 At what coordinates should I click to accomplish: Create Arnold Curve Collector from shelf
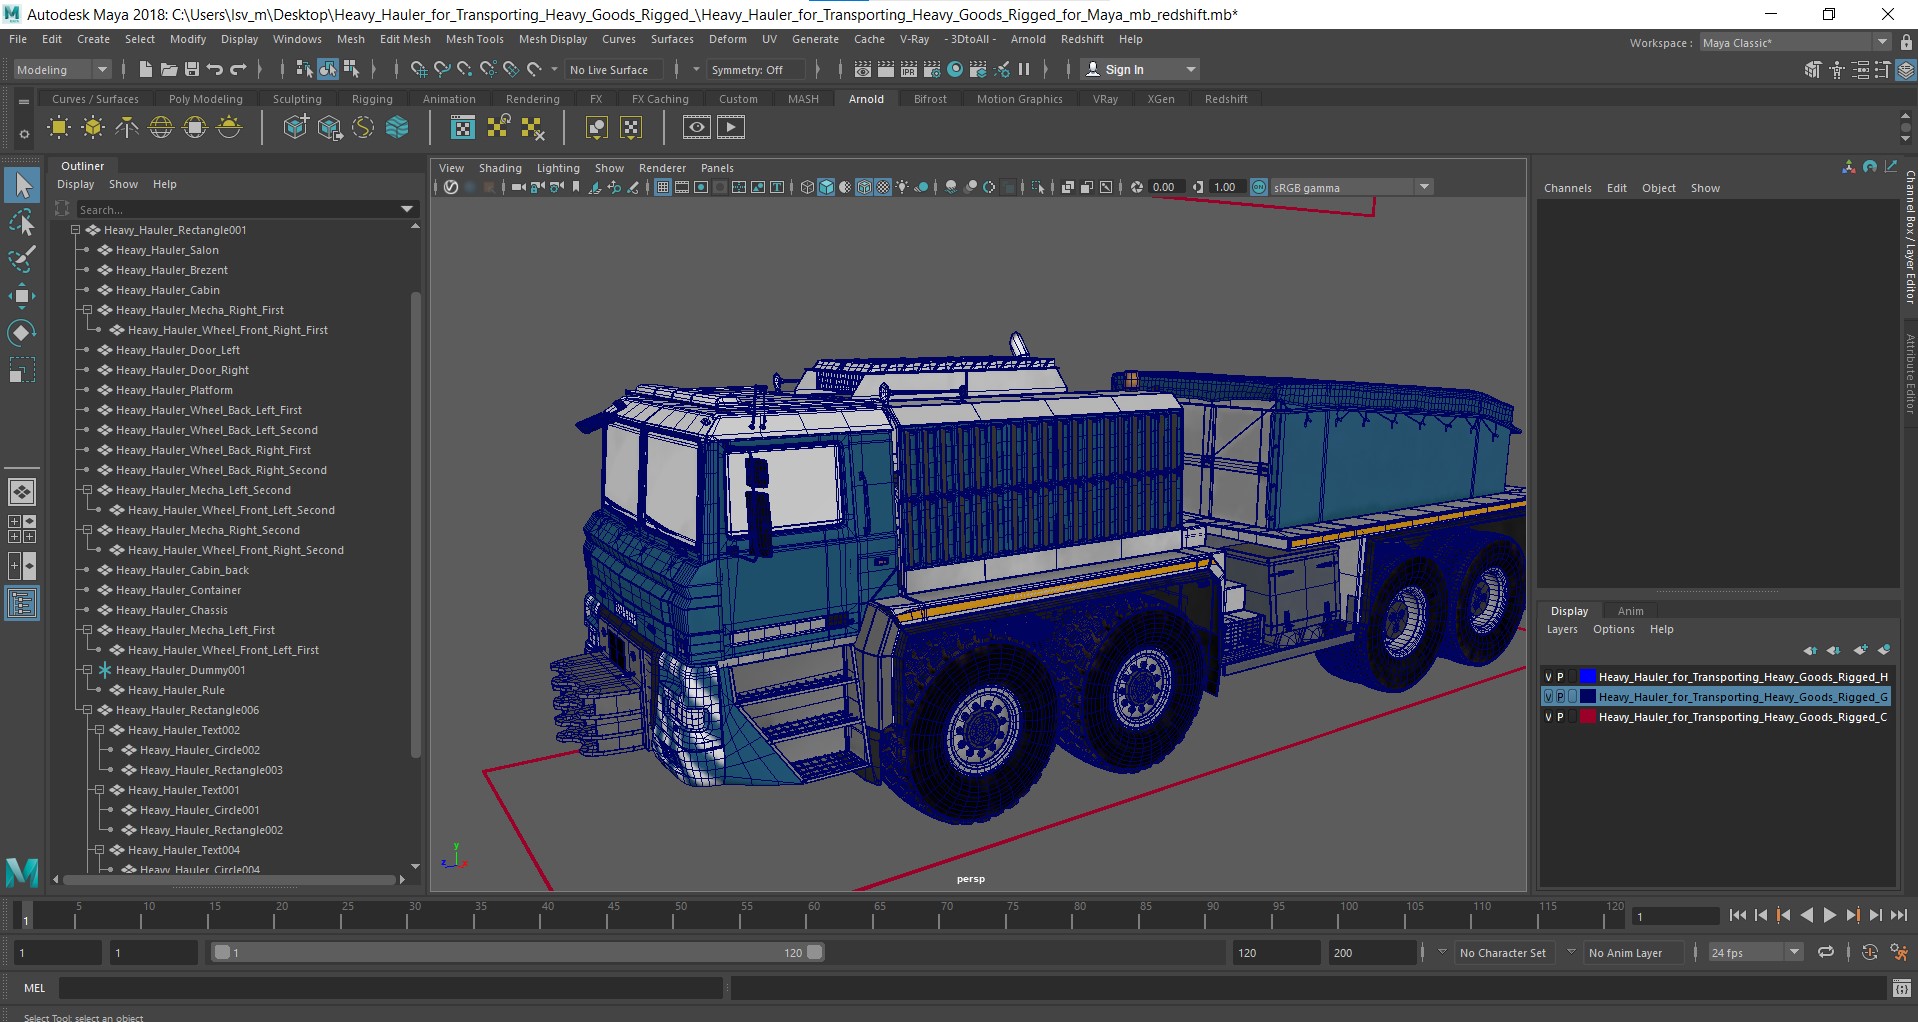(364, 127)
